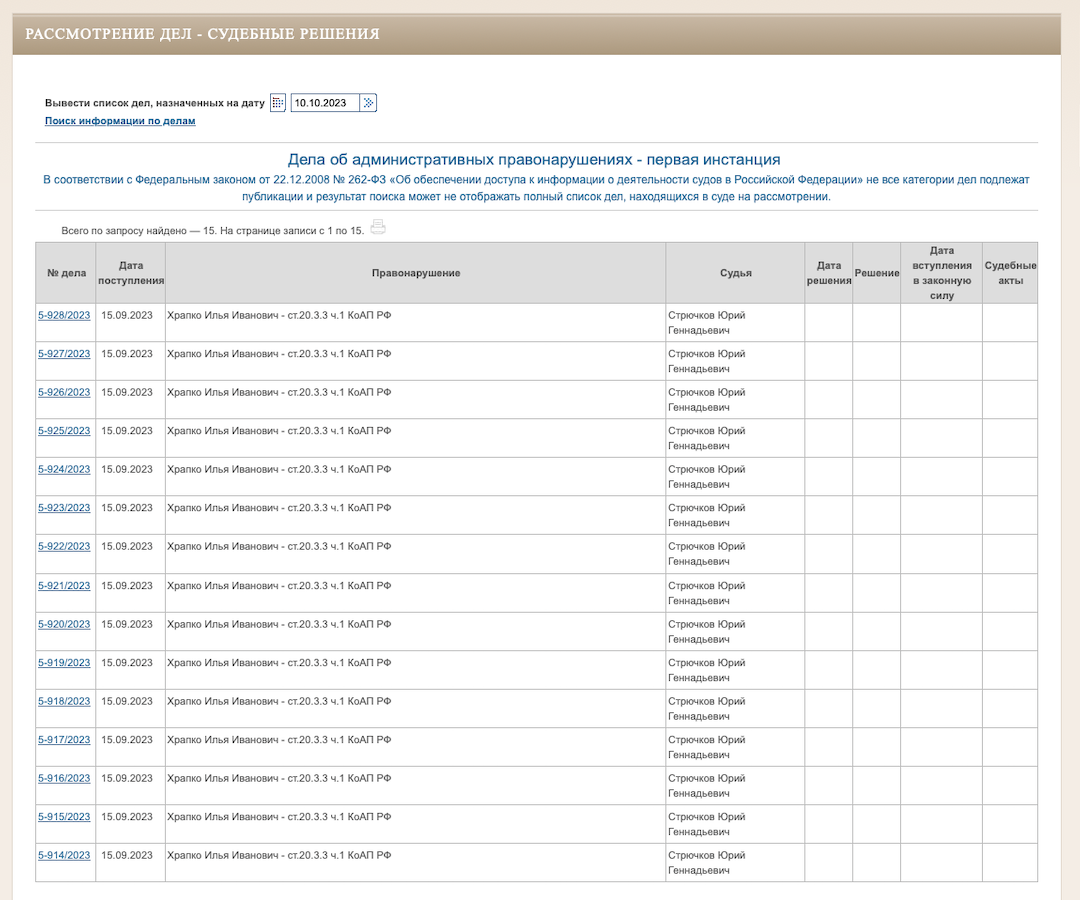Open case 5-928/2023
This screenshot has height=900, width=1080.
tap(64, 315)
